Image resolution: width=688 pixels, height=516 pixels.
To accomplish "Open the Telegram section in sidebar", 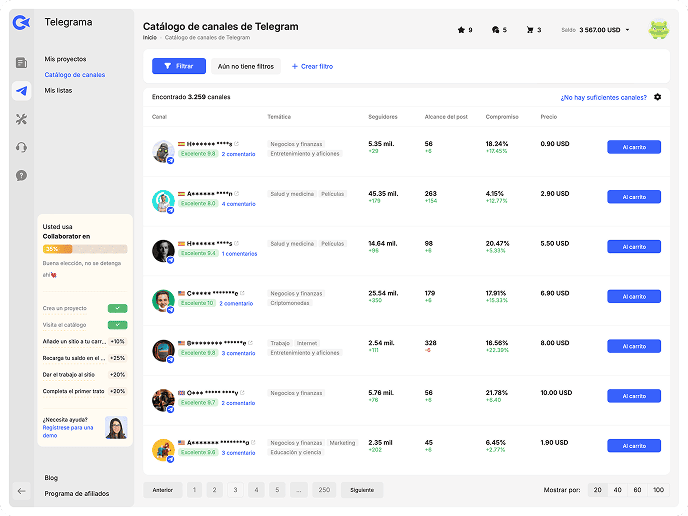I will tap(21, 91).
